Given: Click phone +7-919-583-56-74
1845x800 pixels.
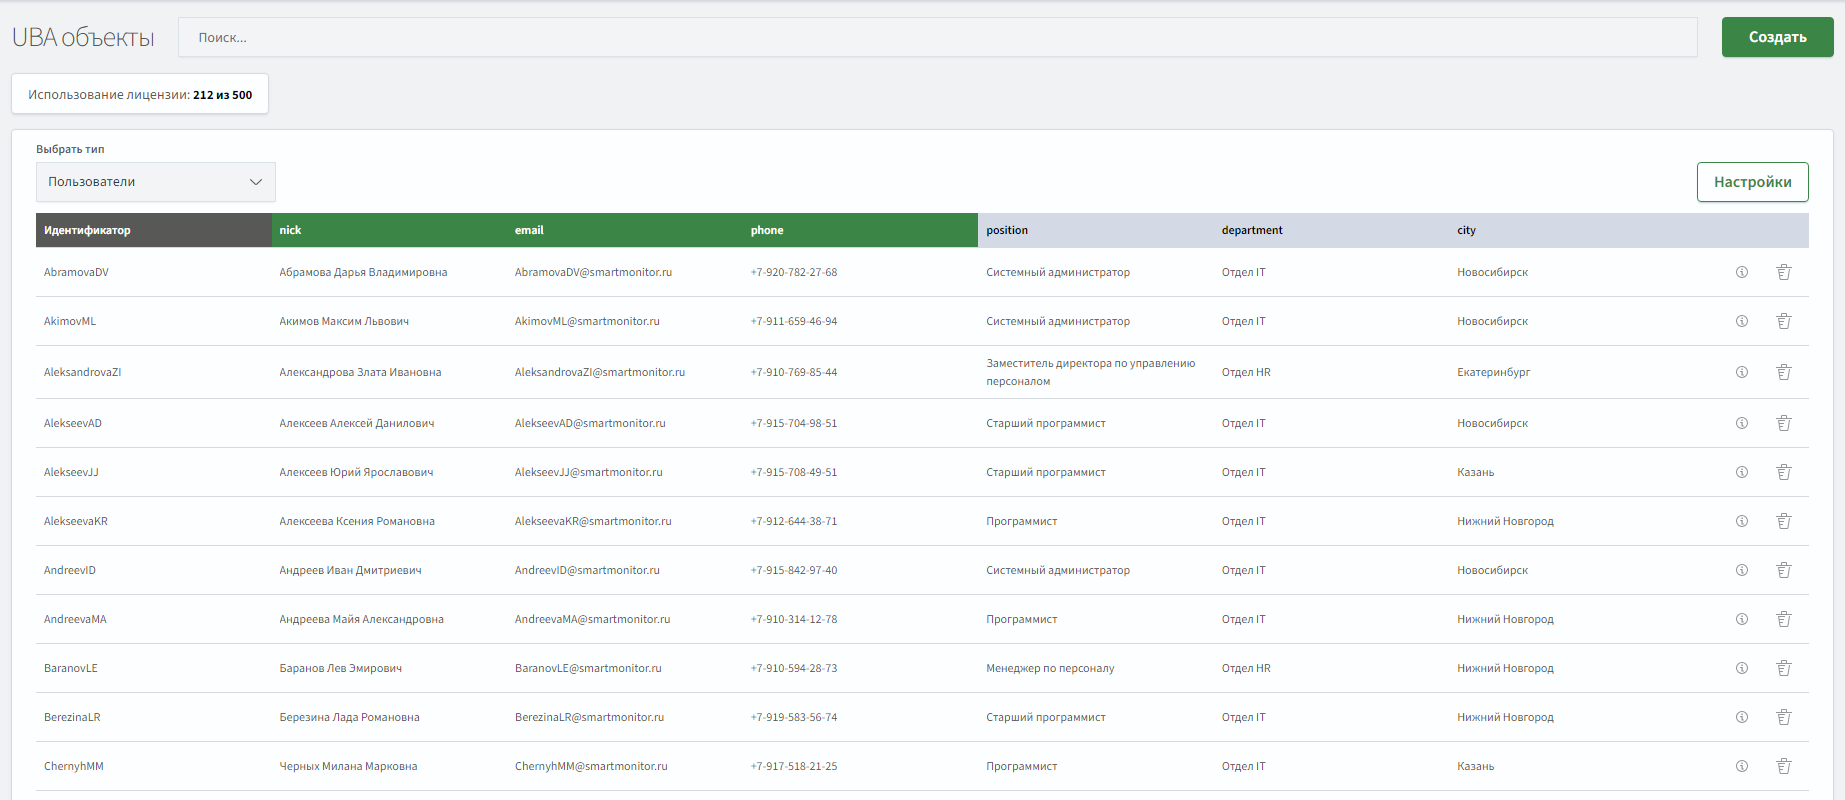Looking at the screenshot, I should coord(794,717).
